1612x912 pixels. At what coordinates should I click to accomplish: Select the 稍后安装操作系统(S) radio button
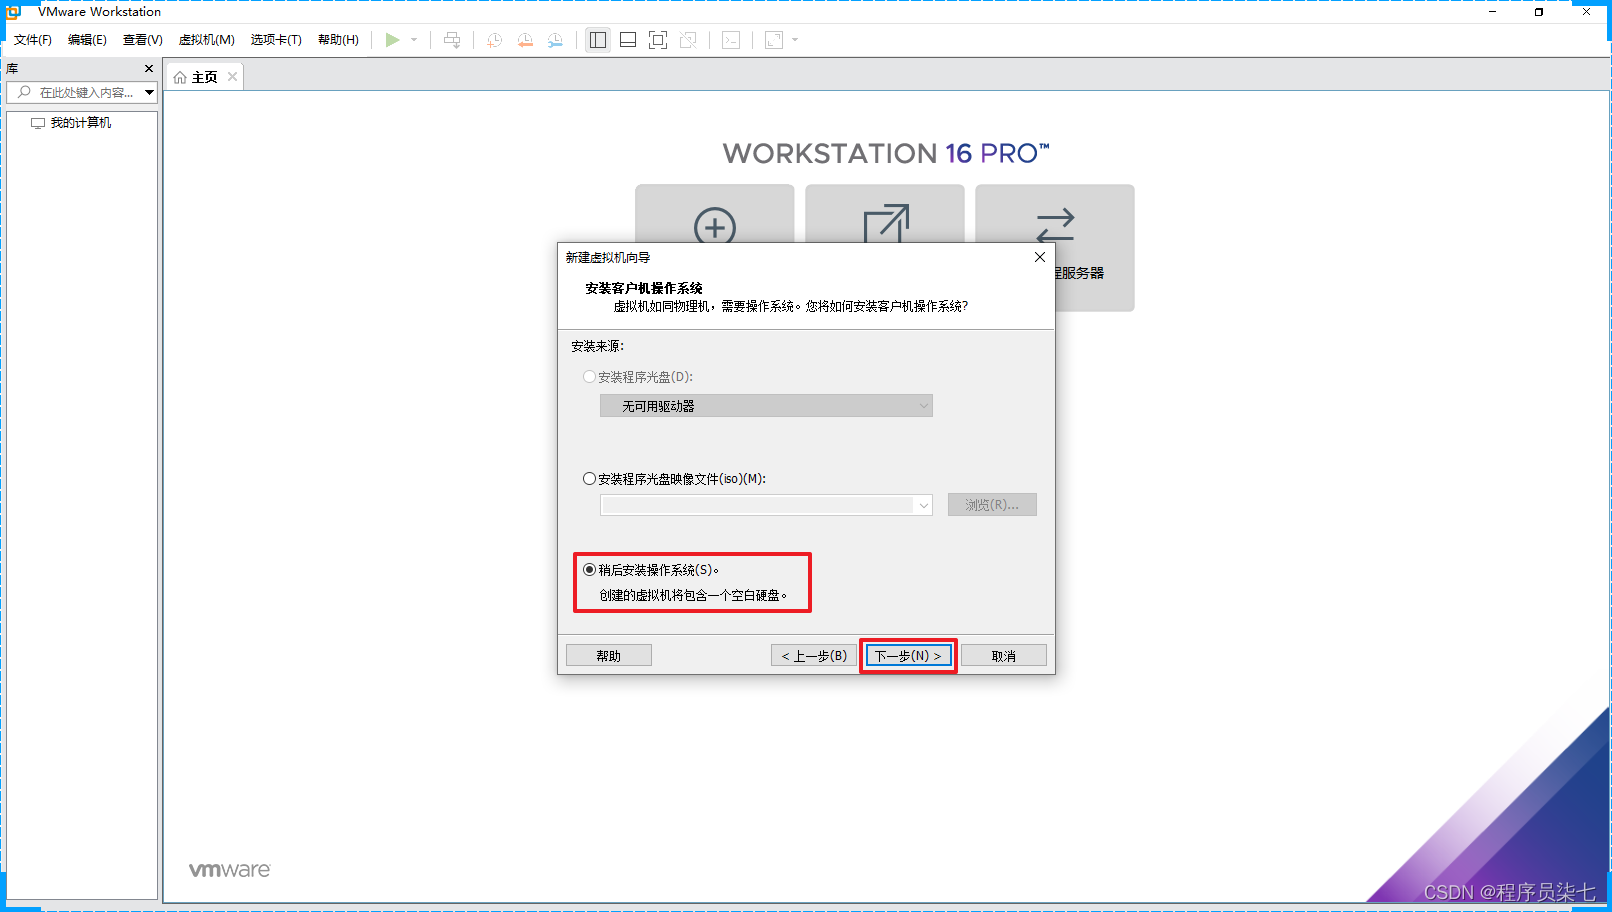pos(589,570)
